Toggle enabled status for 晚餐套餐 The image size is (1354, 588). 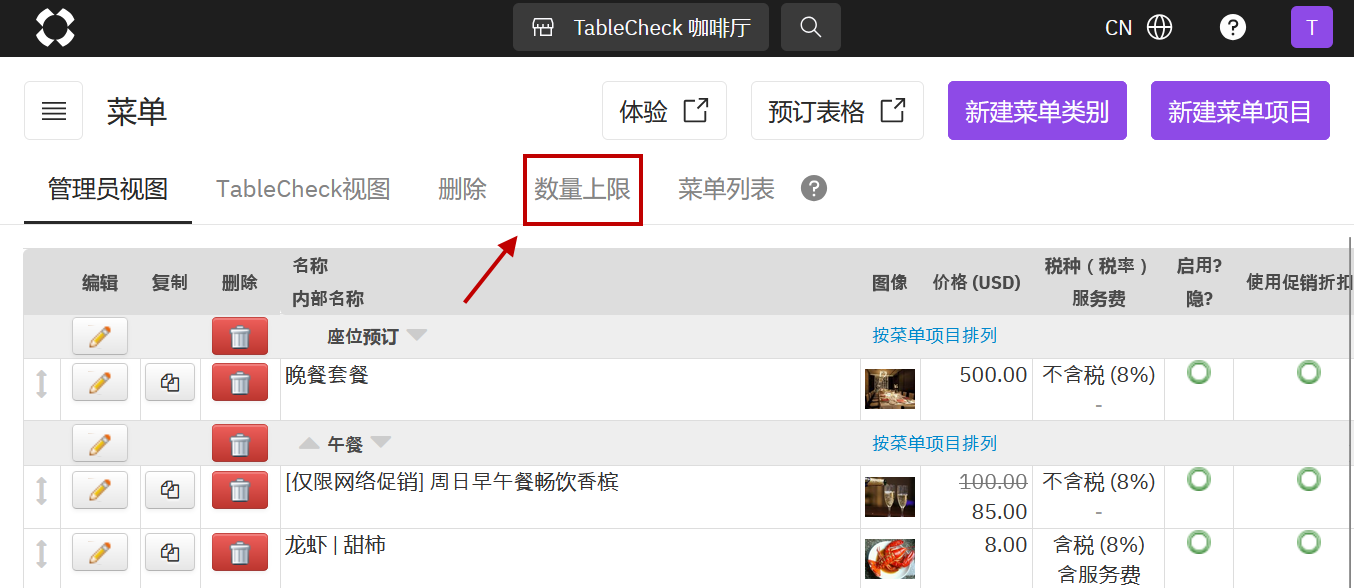[x=1198, y=373]
